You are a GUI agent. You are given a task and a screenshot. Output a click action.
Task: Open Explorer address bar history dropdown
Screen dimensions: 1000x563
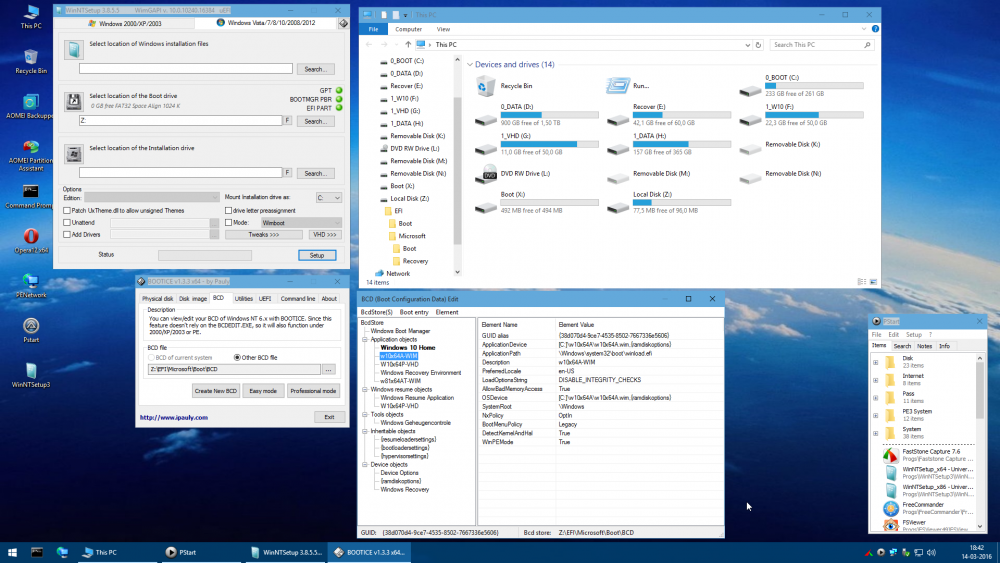[747, 45]
